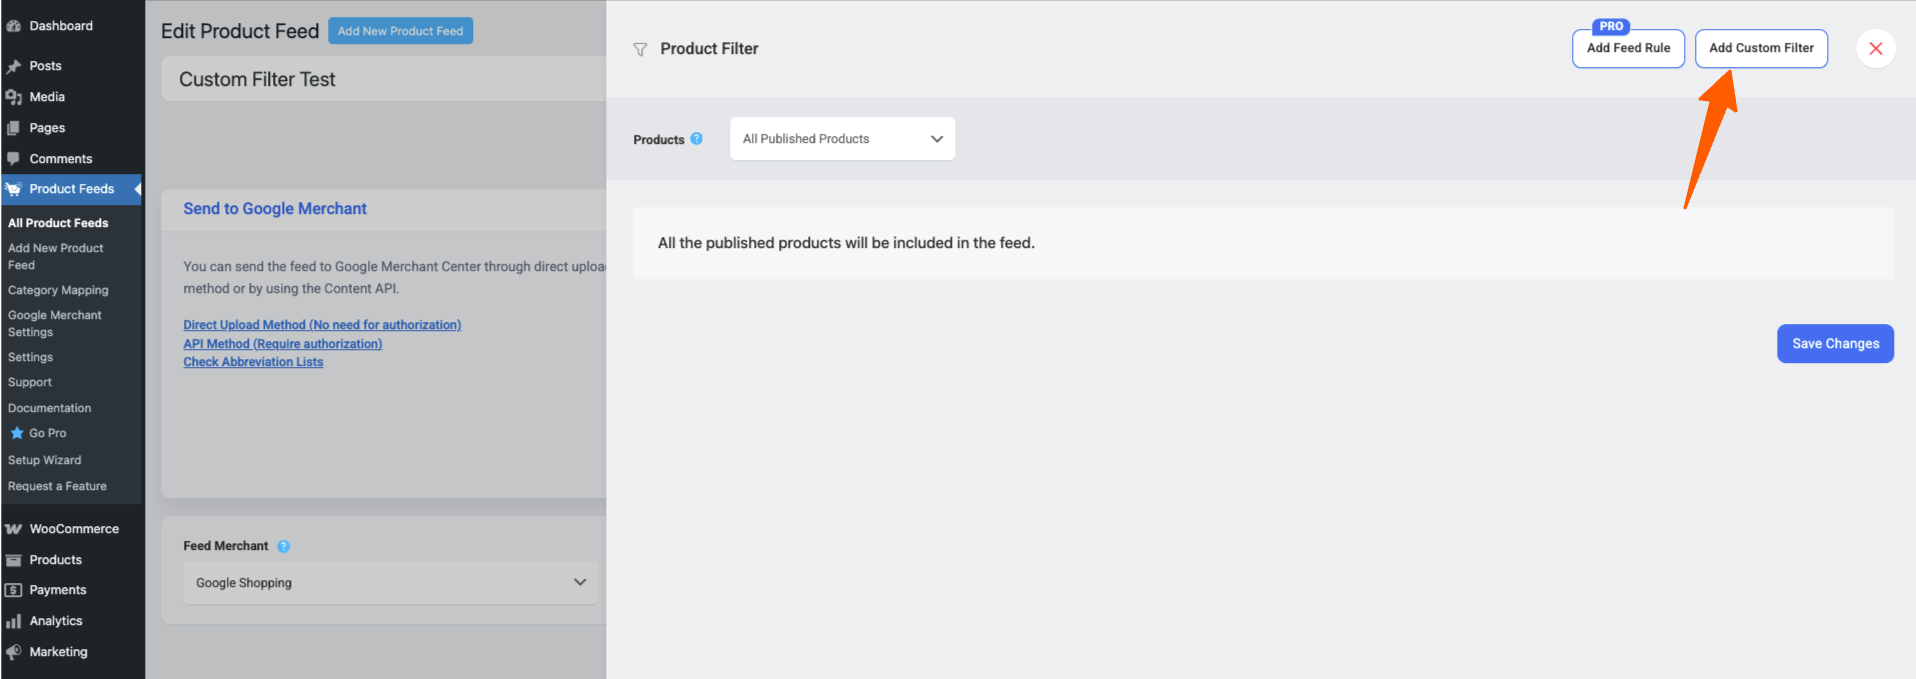Open the Category Mapping submenu item
Viewport: 1916px width, 679px height.
[x=58, y=290]
